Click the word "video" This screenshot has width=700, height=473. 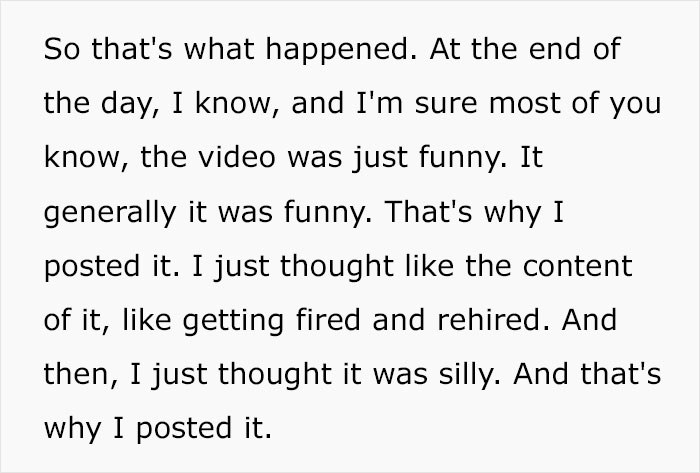[237, 158]
